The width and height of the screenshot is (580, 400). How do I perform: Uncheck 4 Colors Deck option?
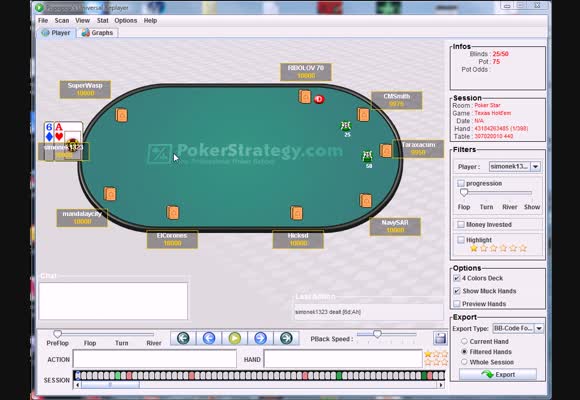pos(457,278)
